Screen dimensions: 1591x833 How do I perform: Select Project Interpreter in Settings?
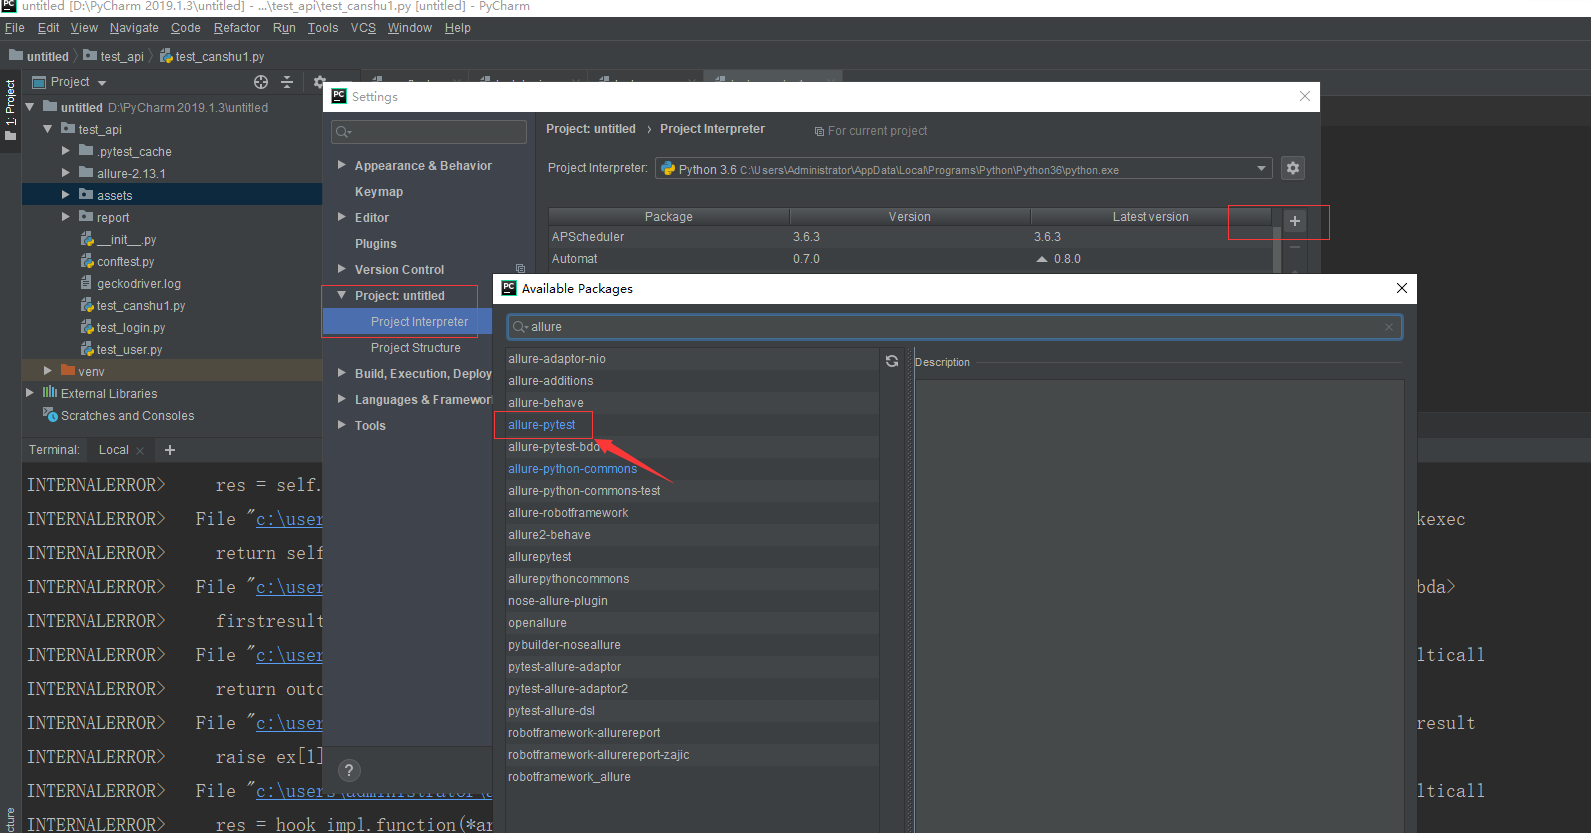(419, 321)
